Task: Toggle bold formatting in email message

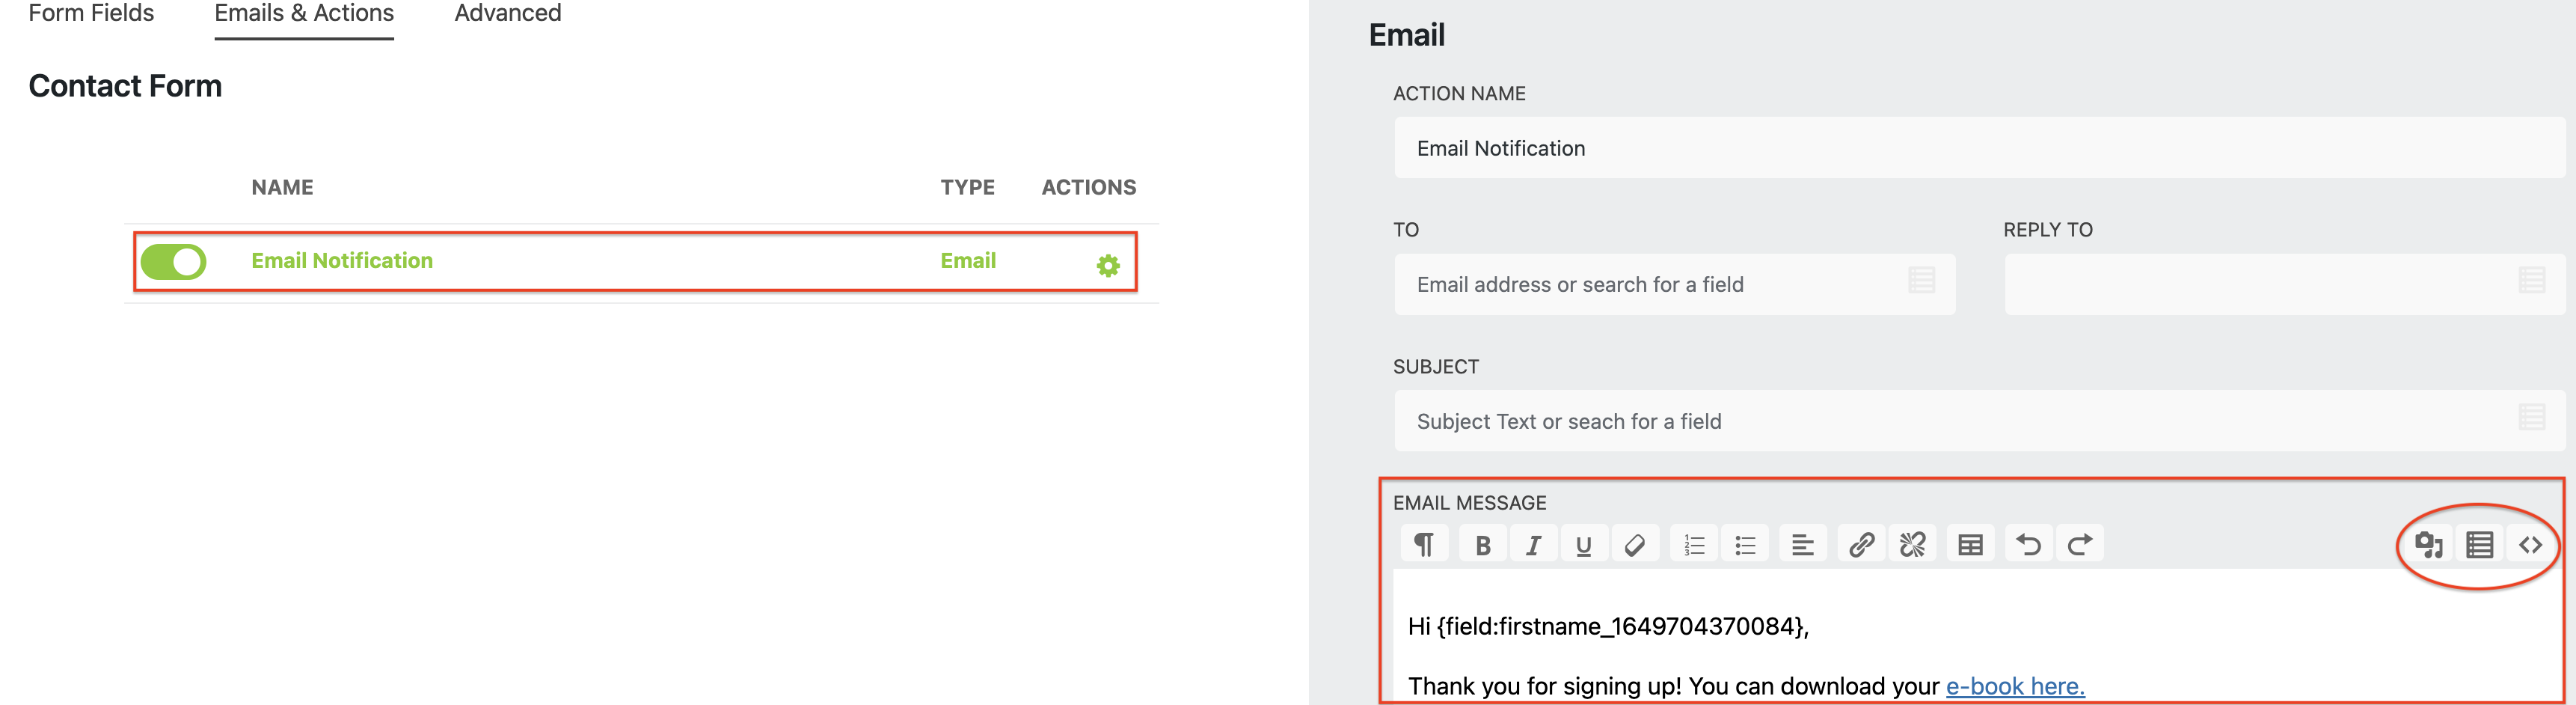Action: click(1483, 543)
